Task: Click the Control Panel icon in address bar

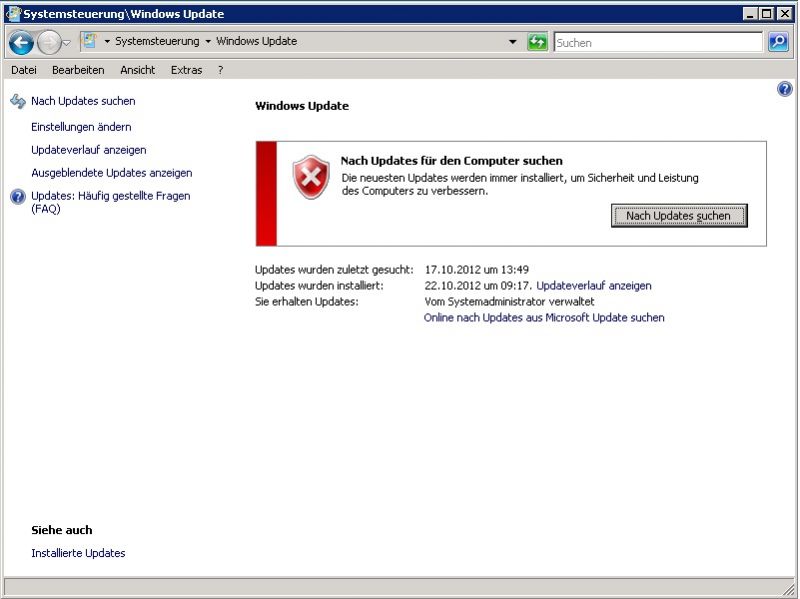Action: click(88, 42)
